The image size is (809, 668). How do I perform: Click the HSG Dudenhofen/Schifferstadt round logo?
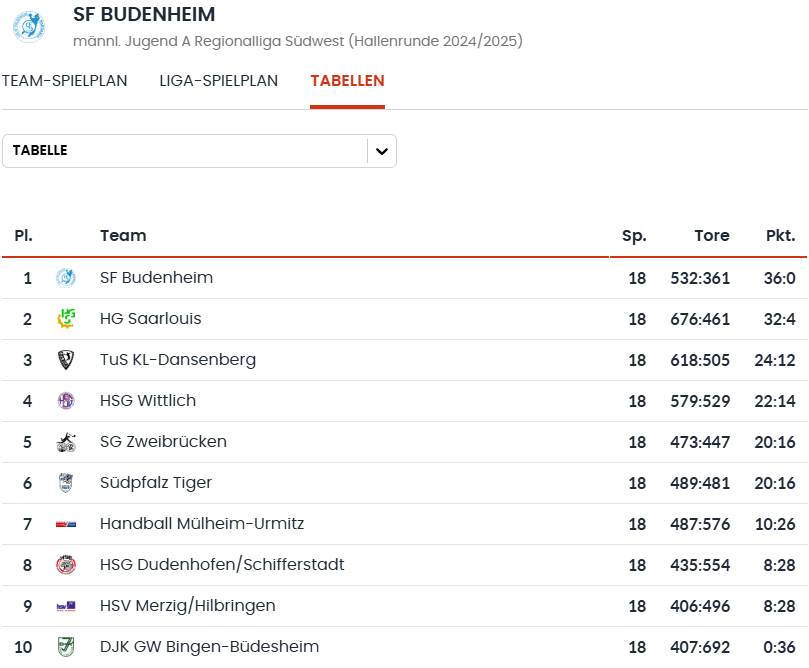pyautogui.click(x=66, y=565)
